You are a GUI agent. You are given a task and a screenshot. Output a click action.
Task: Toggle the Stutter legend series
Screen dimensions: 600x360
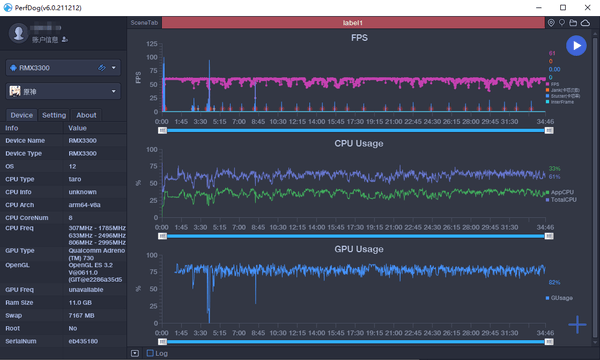(x=562, y=96)
